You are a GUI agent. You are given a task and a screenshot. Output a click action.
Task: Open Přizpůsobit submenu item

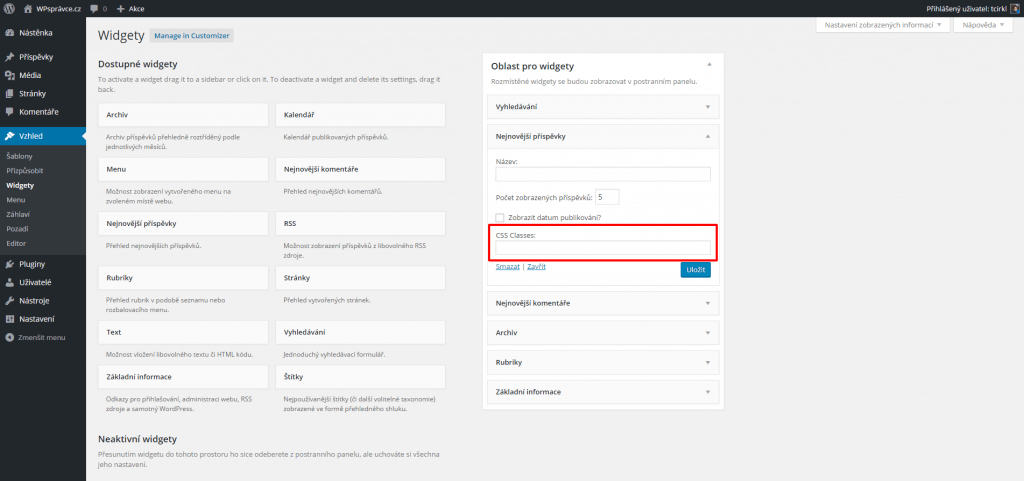[x=25, y=170]
